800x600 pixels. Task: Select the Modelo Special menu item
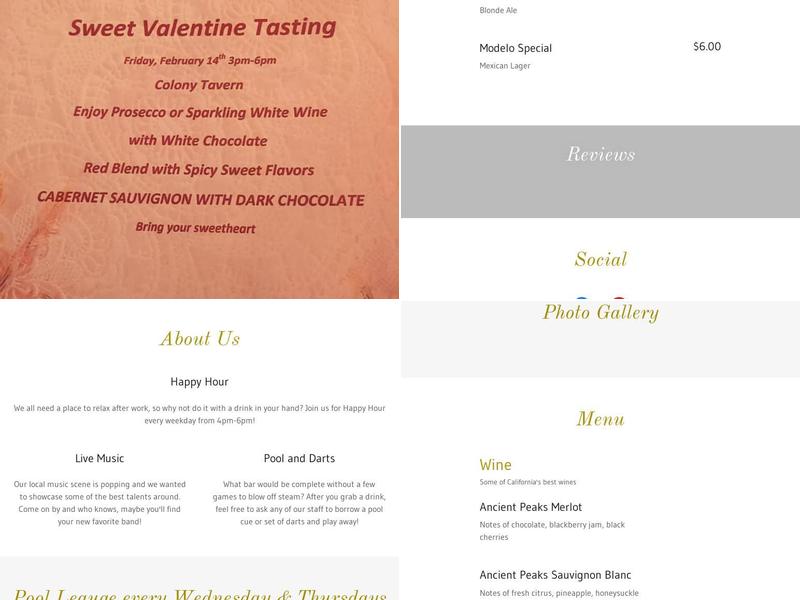point(515,48)
